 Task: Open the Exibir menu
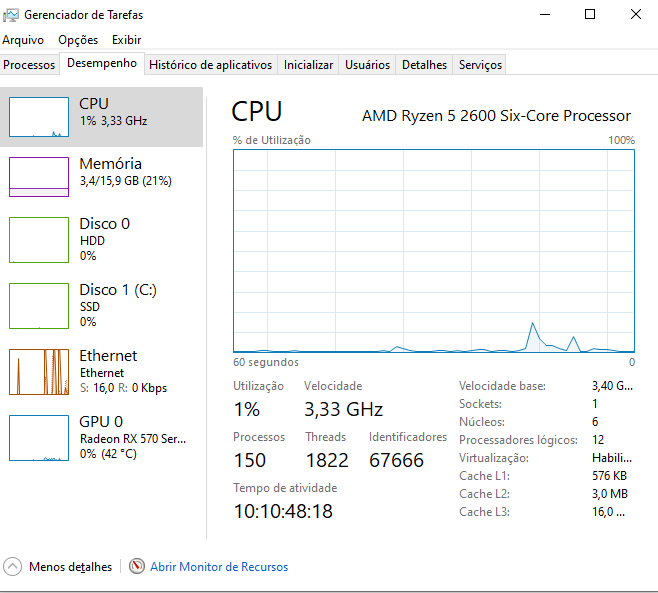pos(126,40)
